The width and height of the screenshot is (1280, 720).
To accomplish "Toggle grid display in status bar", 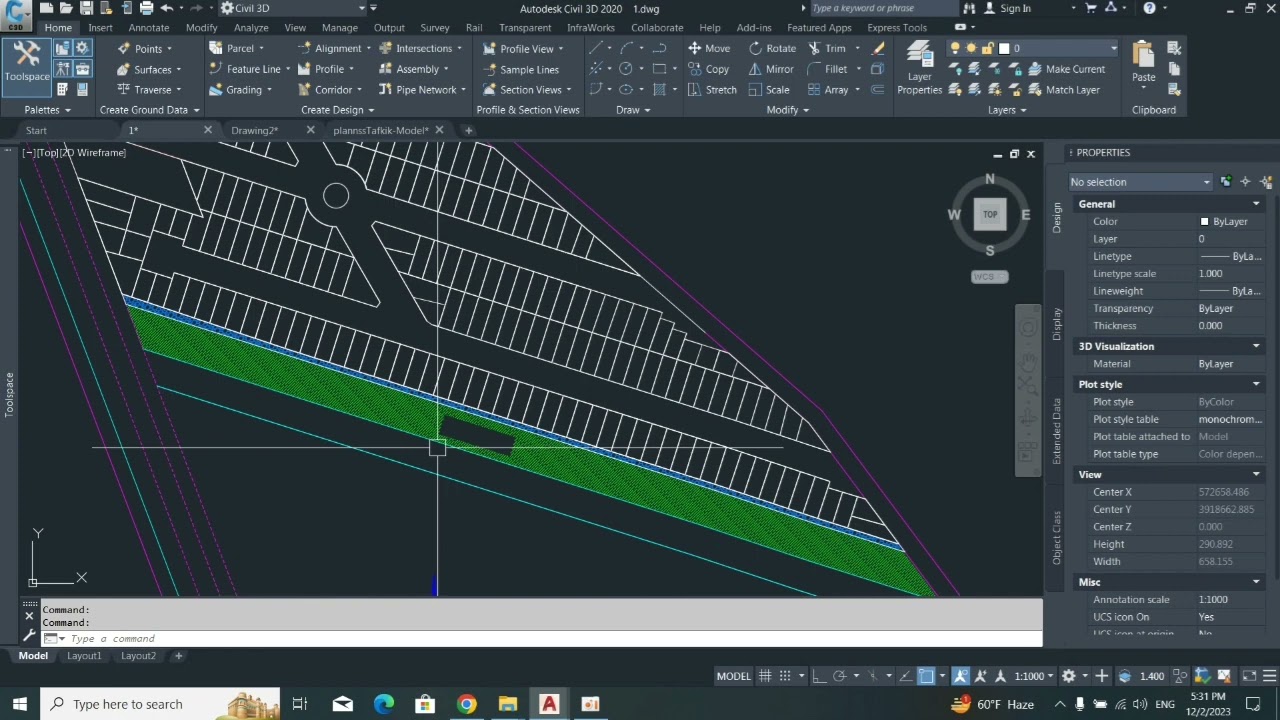I will [x=765, y=676].
